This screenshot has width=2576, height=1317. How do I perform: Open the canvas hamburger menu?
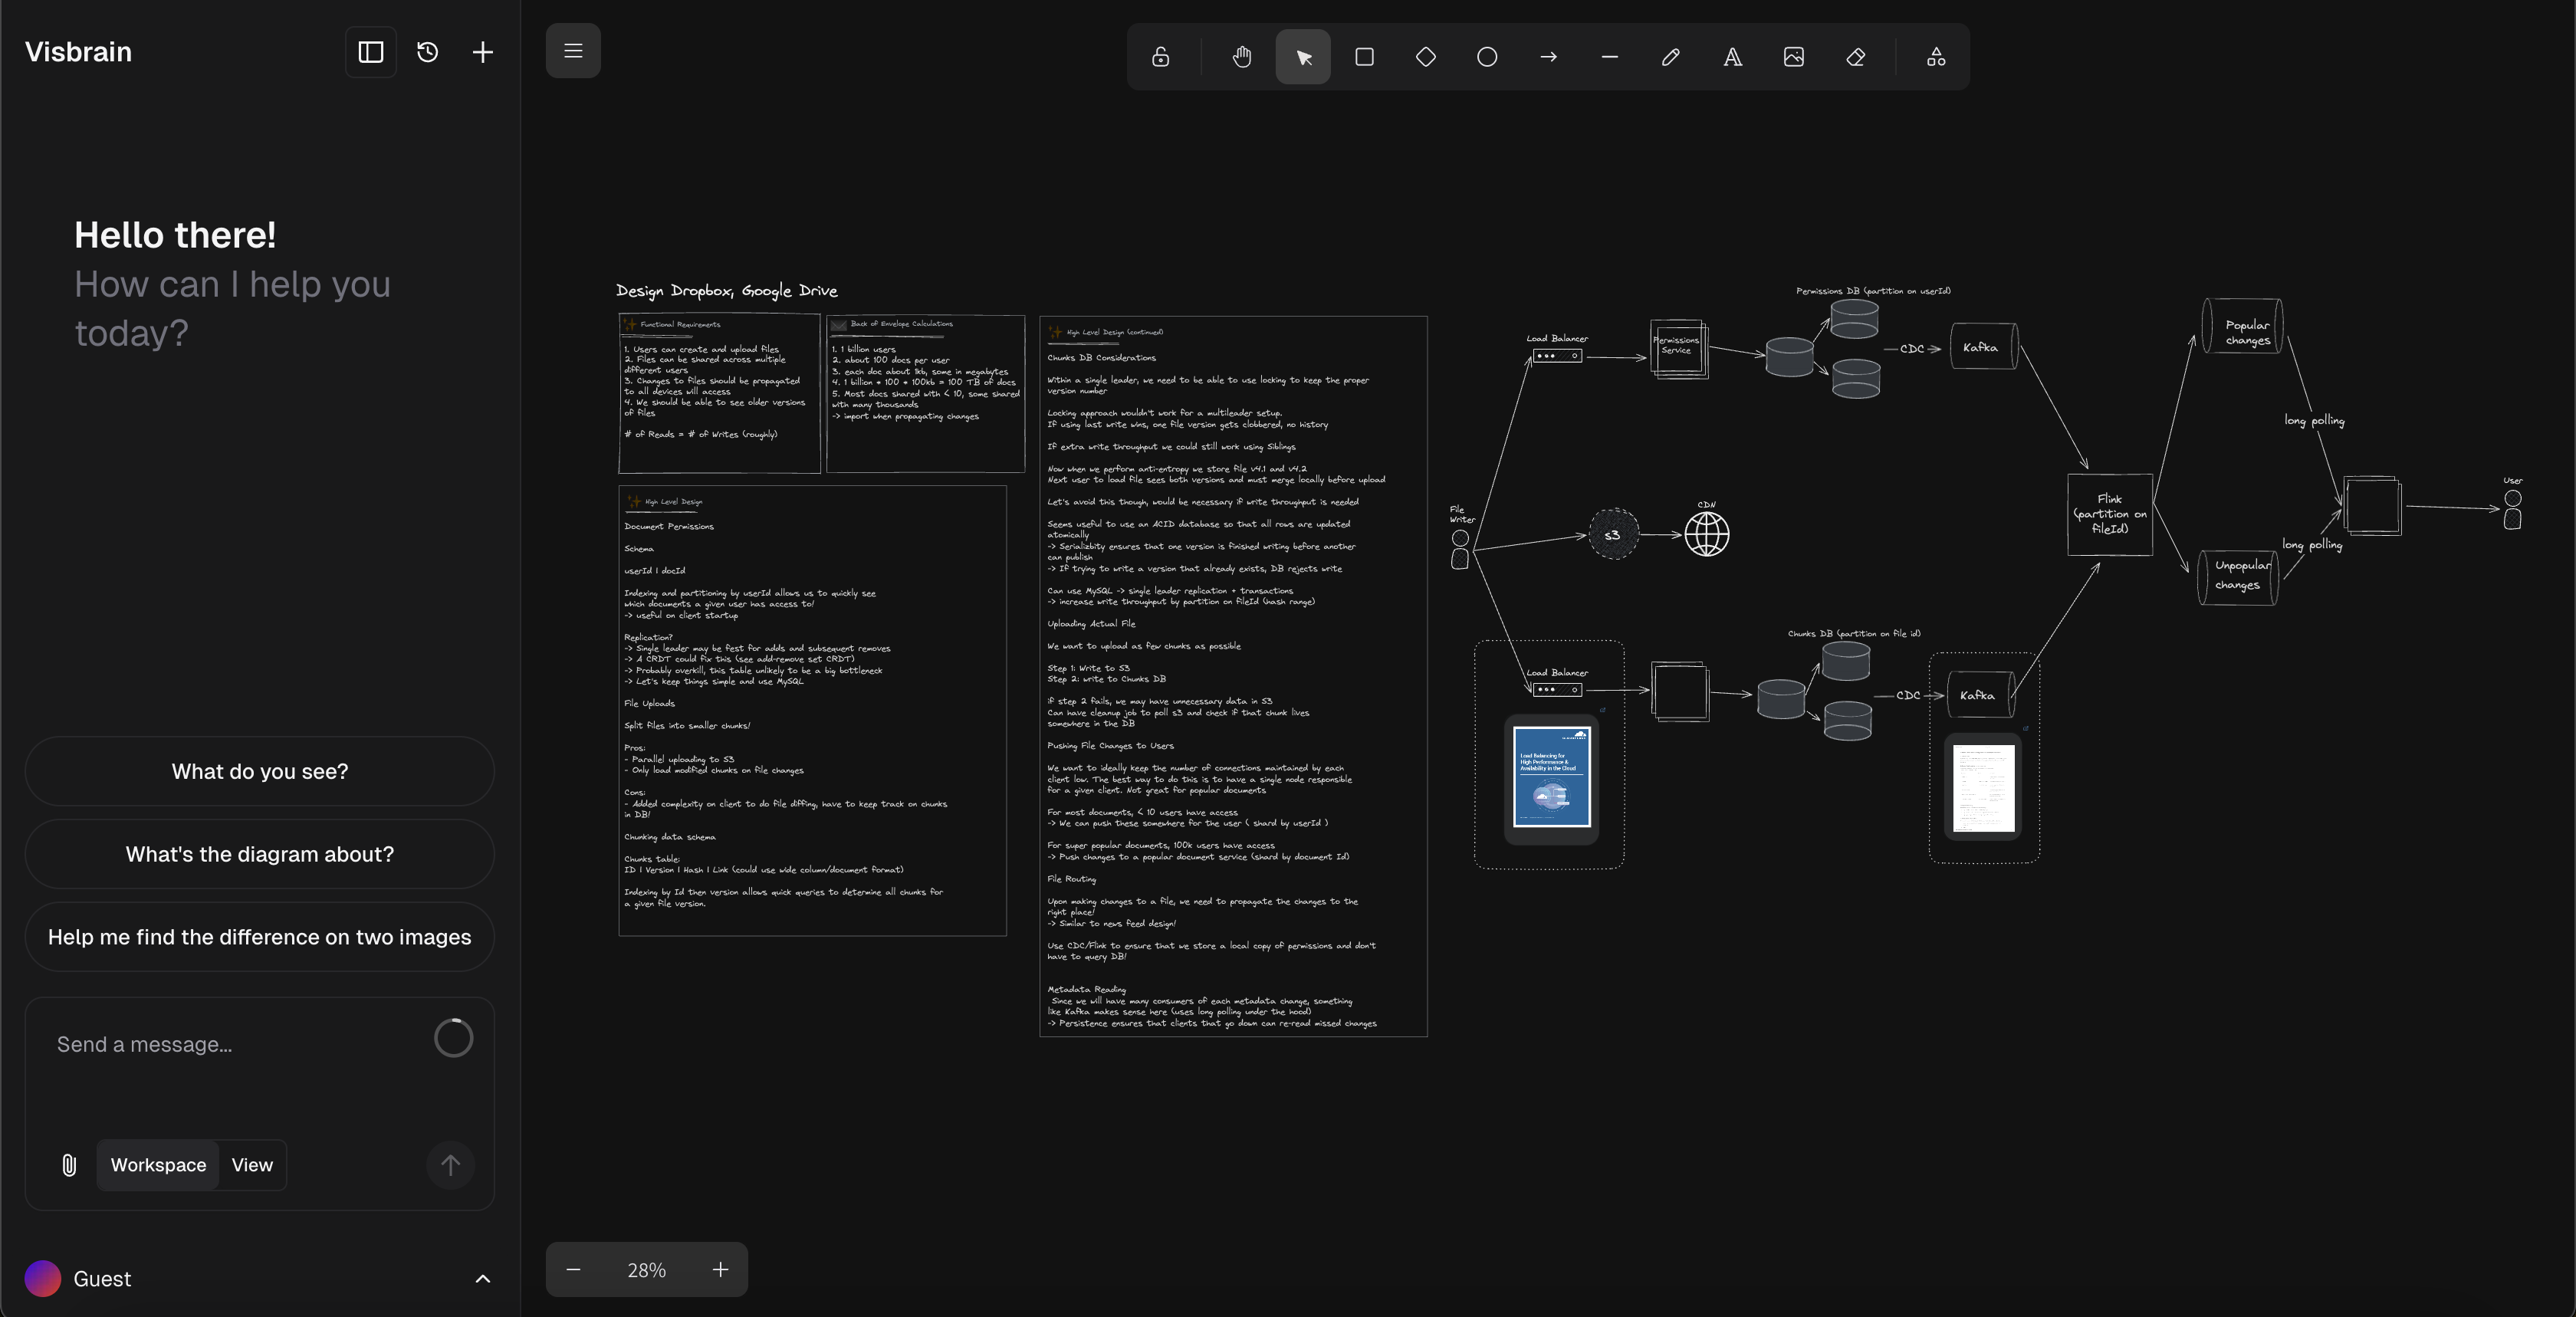tap(573, 51)
